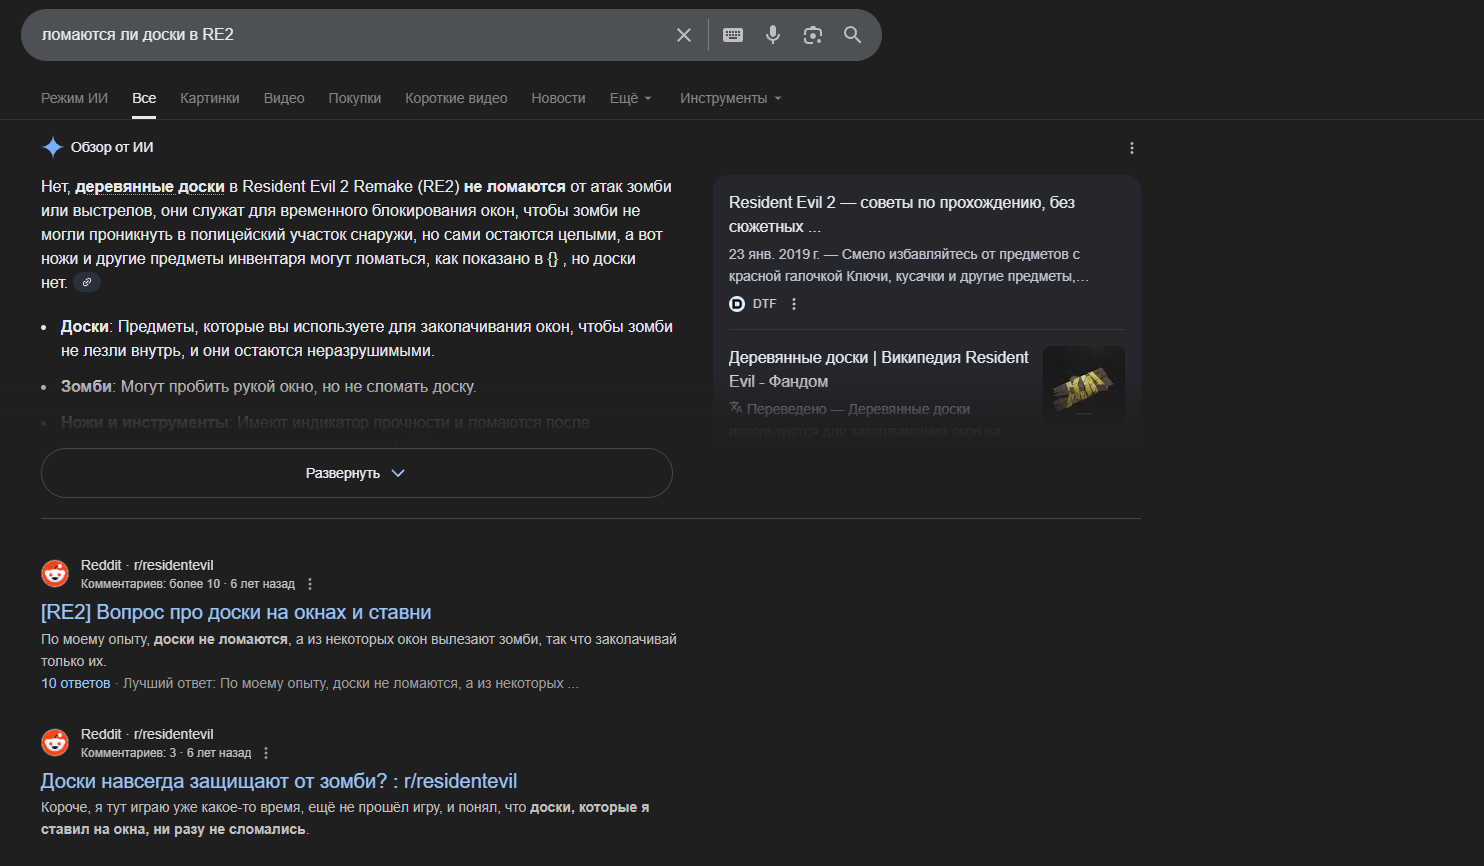Click in the search query field
This screenshot has height=866, width=1484.
pos(350,35)
